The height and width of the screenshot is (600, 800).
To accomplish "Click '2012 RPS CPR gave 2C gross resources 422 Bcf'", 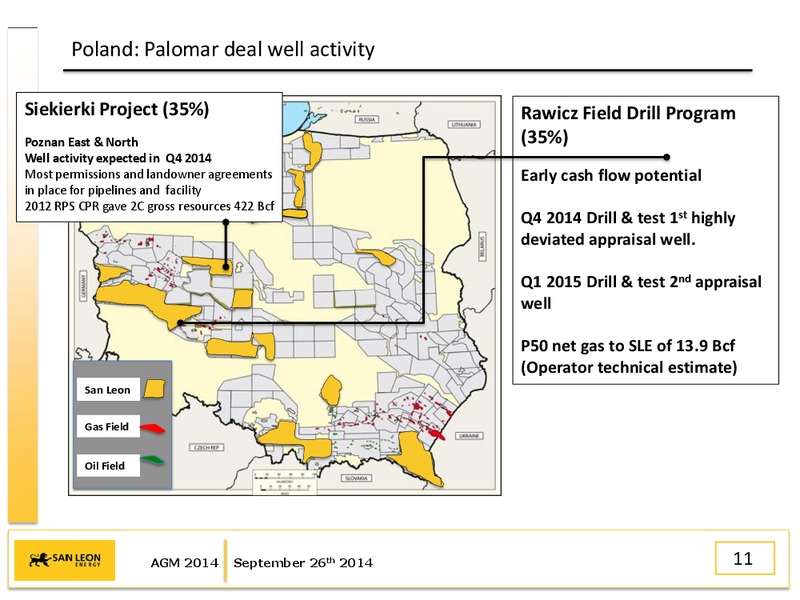I will 149,206.
